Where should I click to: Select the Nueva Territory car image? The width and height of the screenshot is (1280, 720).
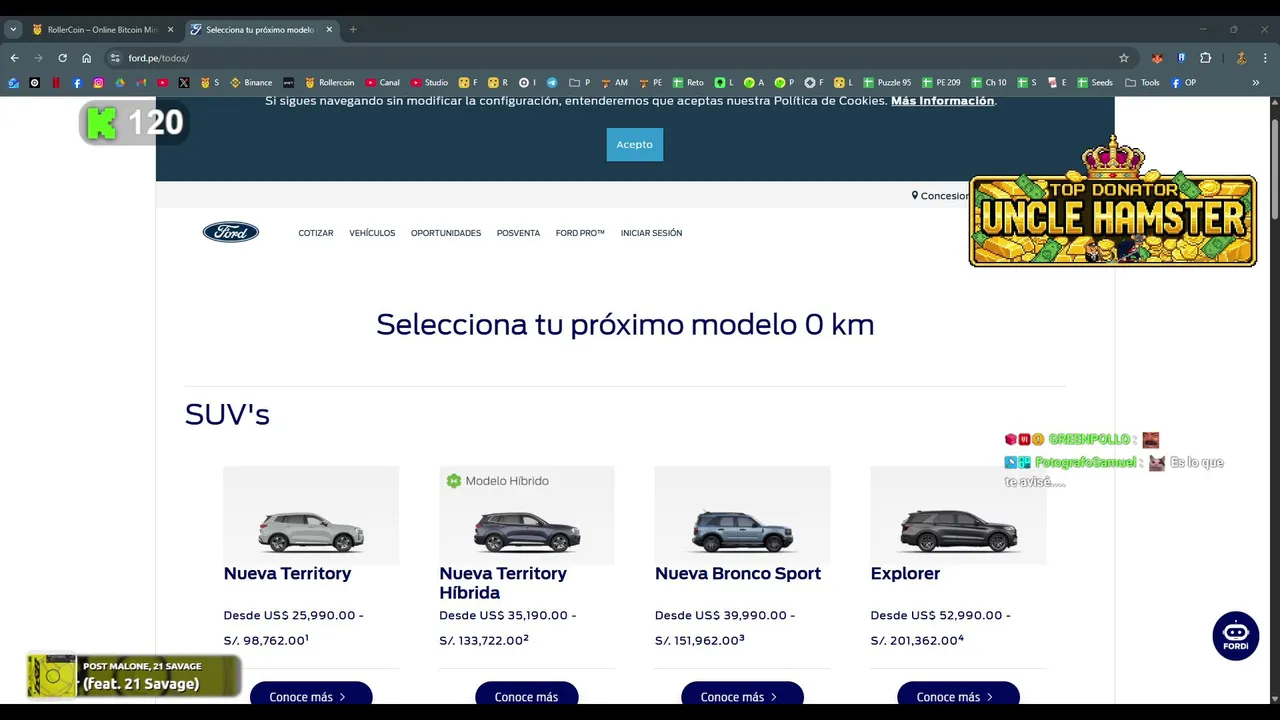[x=311, y=515]
